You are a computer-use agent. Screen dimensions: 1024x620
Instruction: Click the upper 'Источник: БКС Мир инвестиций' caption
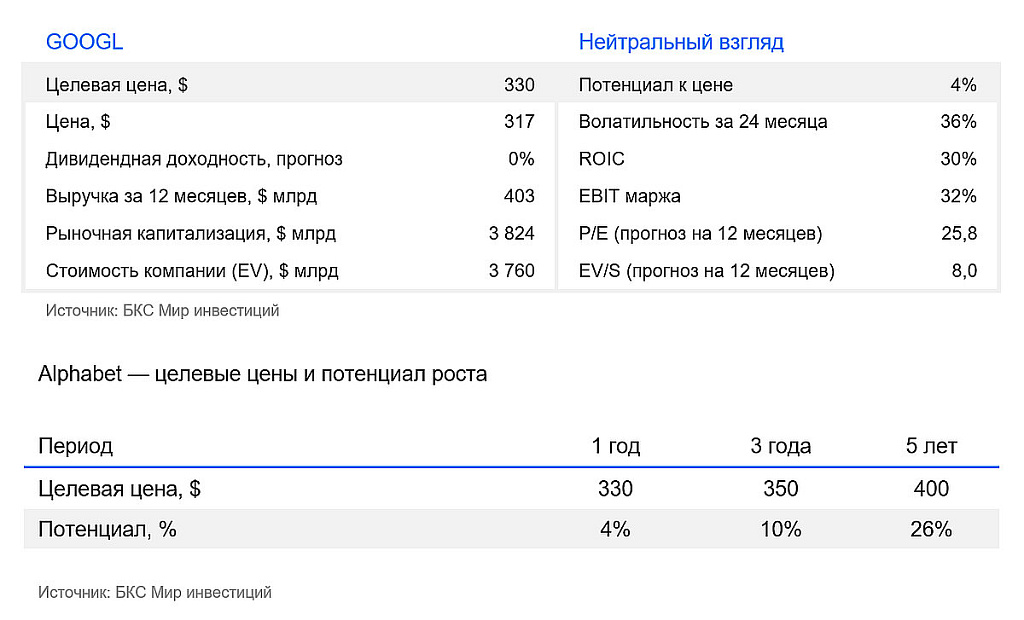pos(162,311)
